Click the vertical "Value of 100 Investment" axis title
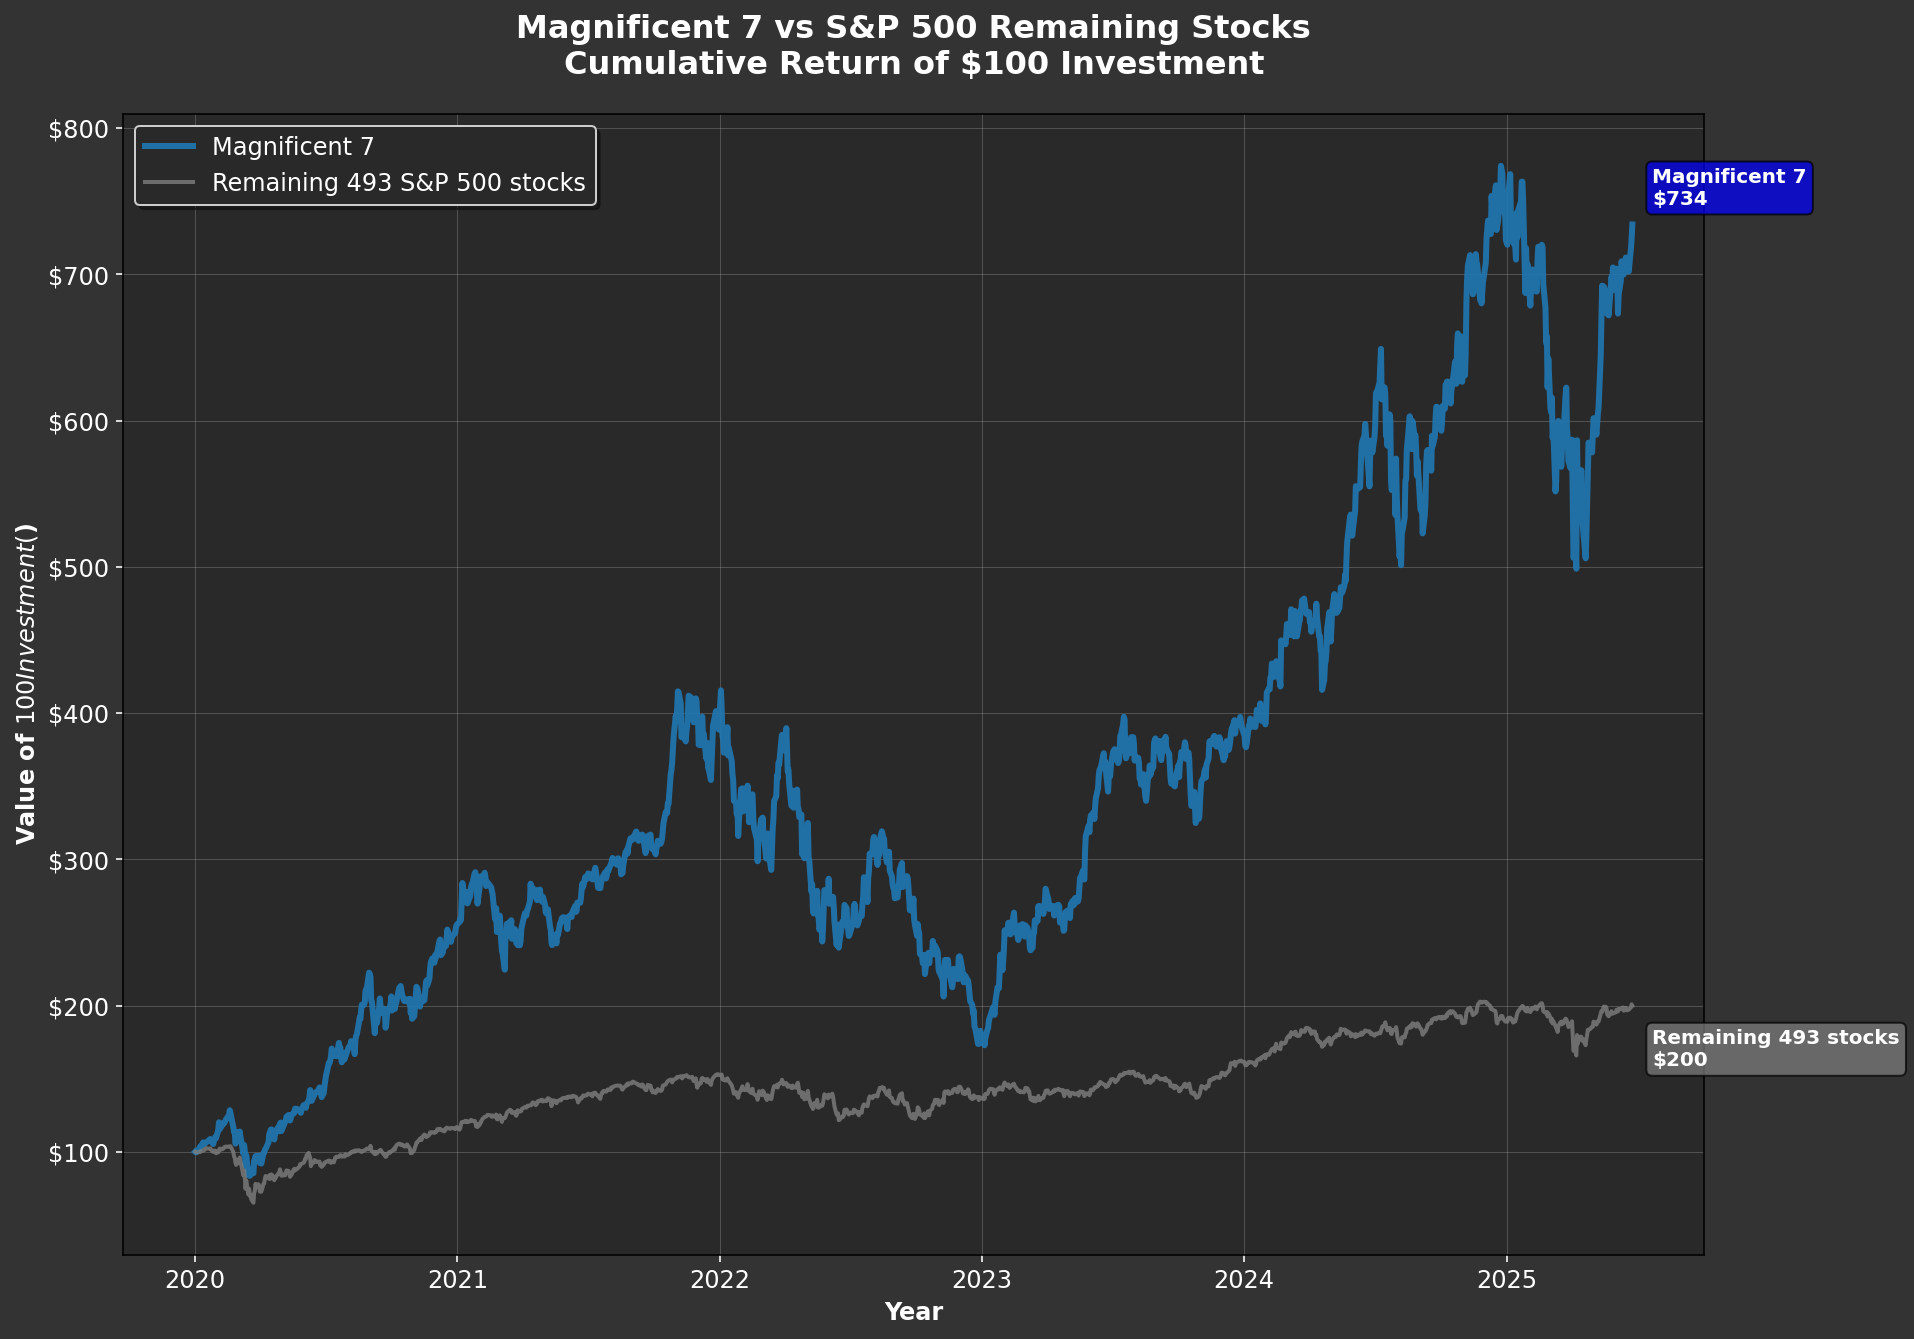The image size is (1914, 1339). [x=27, y=684]
